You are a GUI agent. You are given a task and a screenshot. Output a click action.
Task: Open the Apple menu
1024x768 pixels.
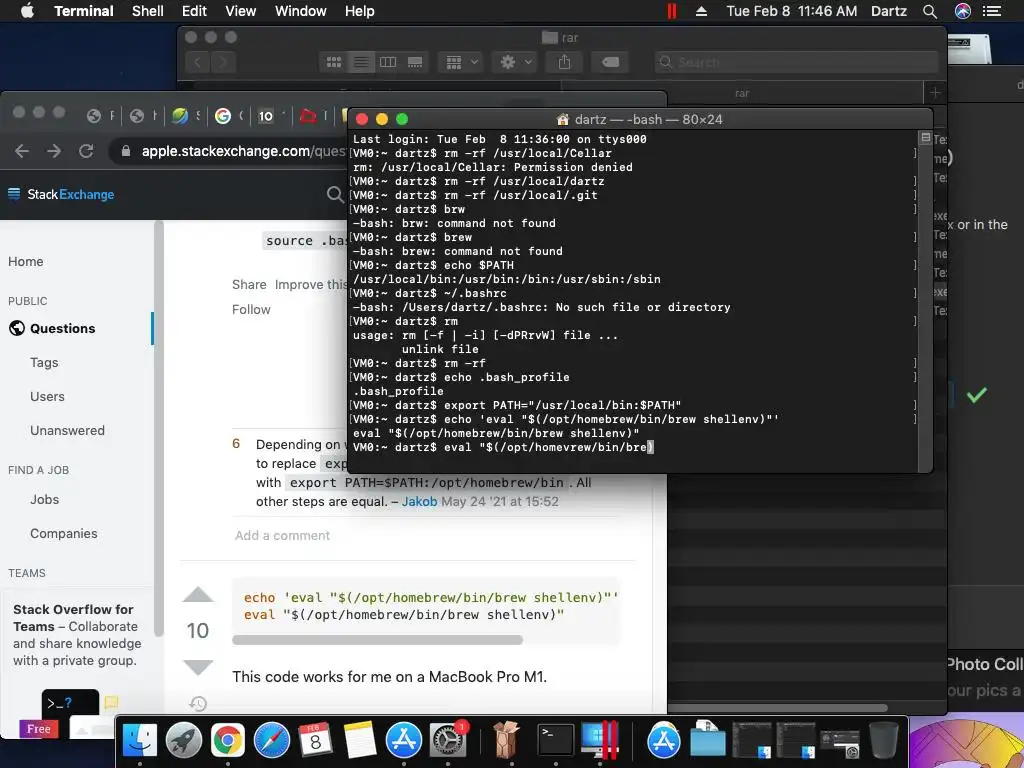tap(27, 11)
